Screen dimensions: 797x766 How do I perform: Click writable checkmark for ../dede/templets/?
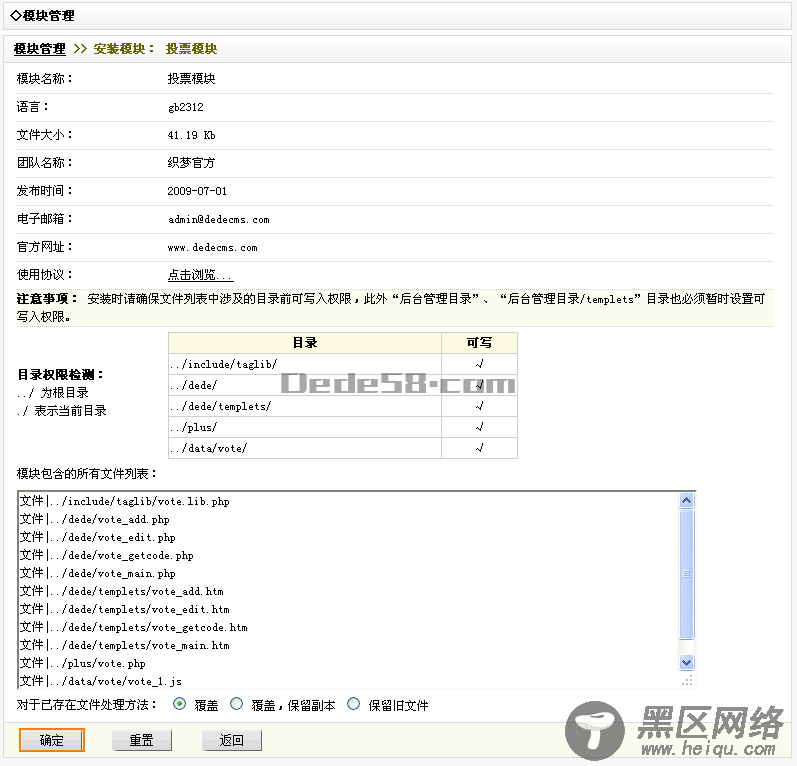coord(479,406)
